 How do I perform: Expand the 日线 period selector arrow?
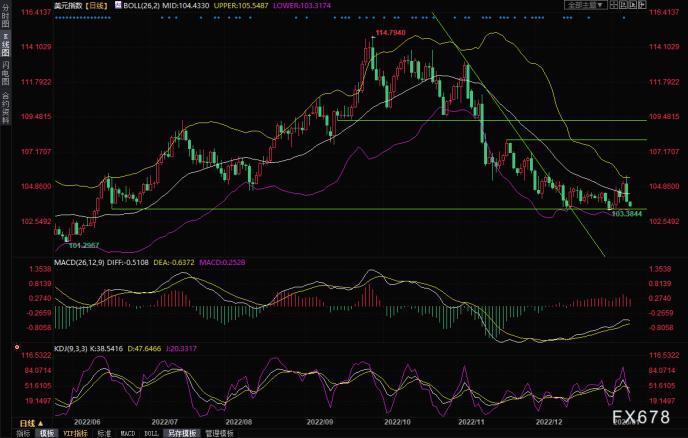(40, 423)
